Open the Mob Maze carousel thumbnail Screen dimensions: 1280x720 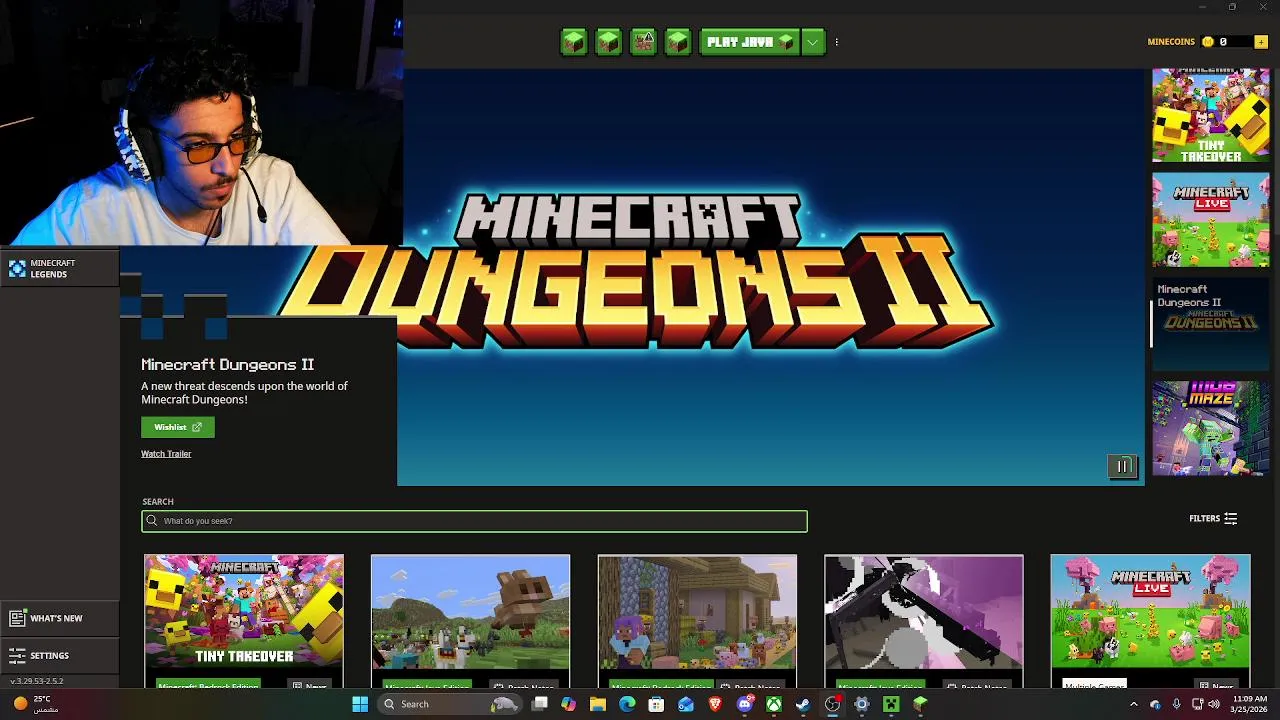point(1210,428)
